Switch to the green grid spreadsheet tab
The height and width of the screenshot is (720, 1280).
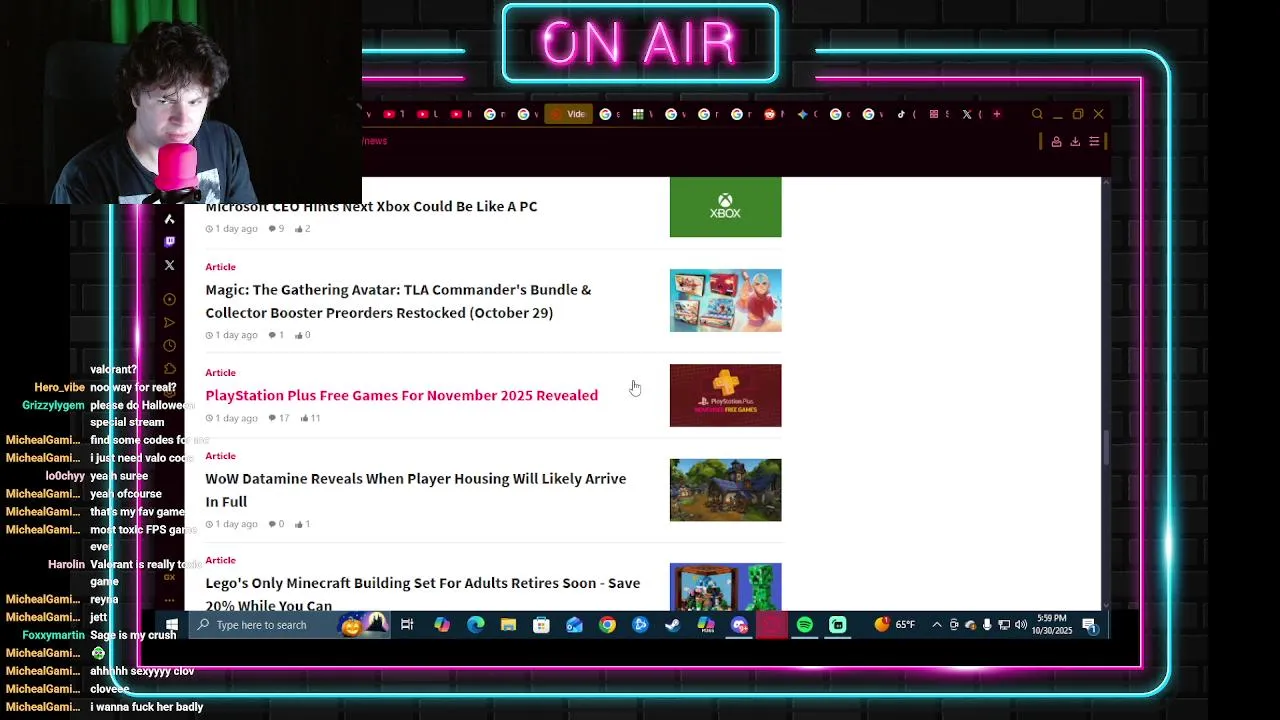(x=641, y=114)
